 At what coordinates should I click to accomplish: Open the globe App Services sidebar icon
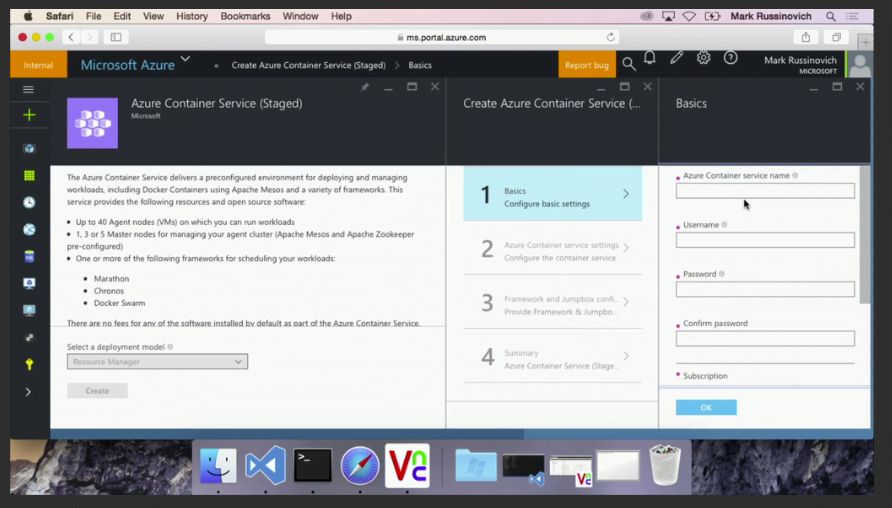[29, 229]
